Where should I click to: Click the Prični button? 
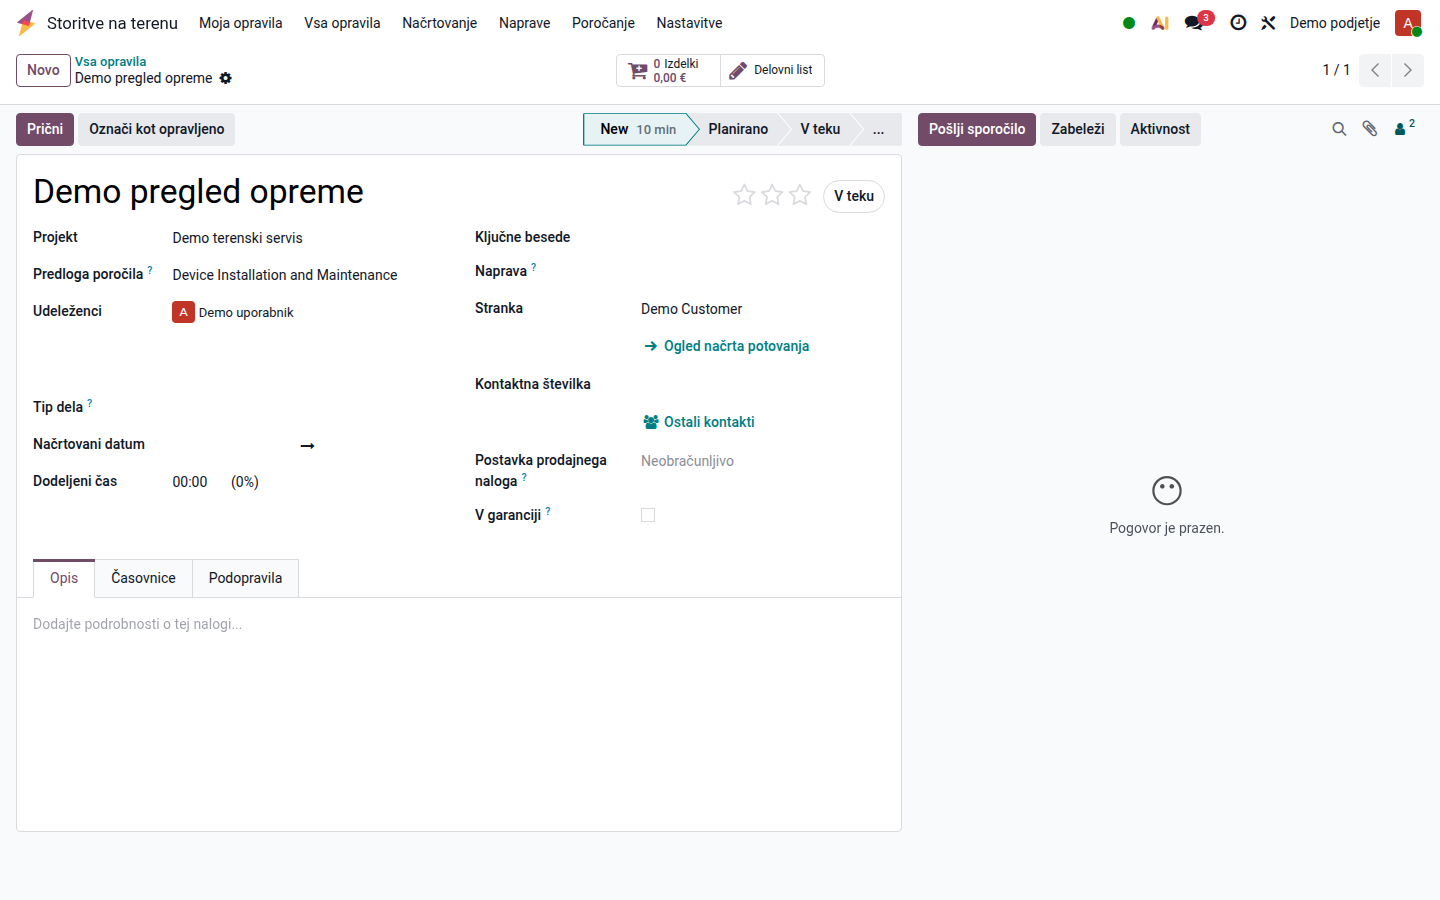pyautogui.click(x=45, y=129)
